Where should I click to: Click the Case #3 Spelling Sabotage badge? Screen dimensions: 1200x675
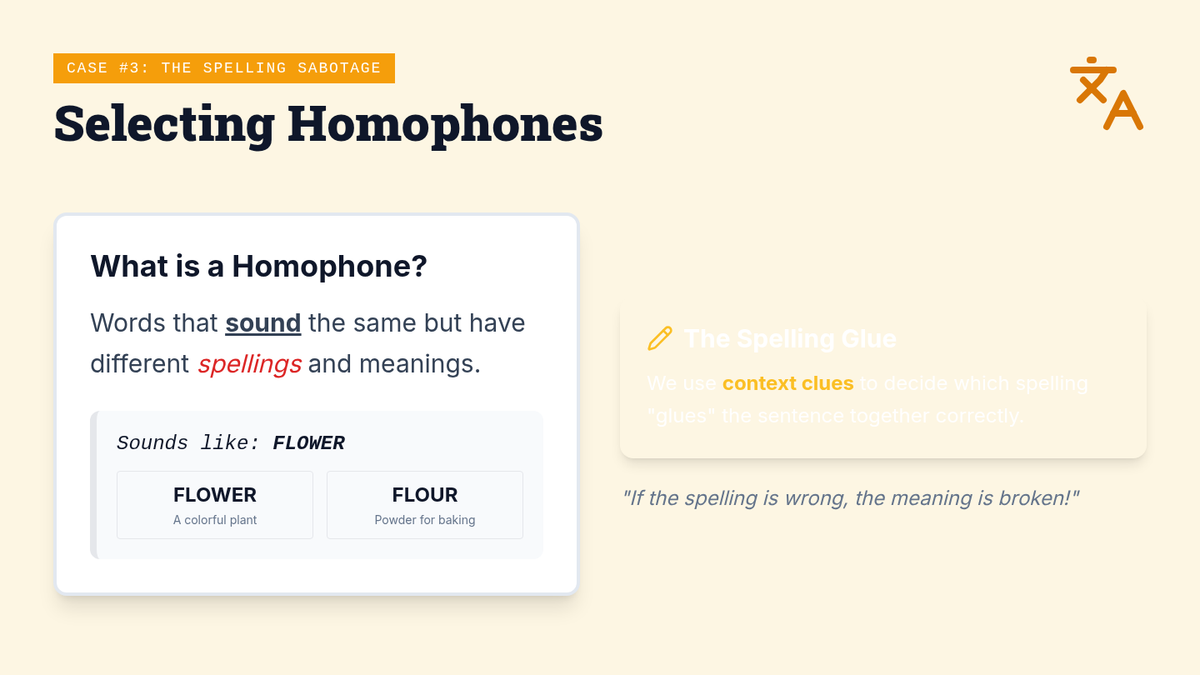[224, 68]
